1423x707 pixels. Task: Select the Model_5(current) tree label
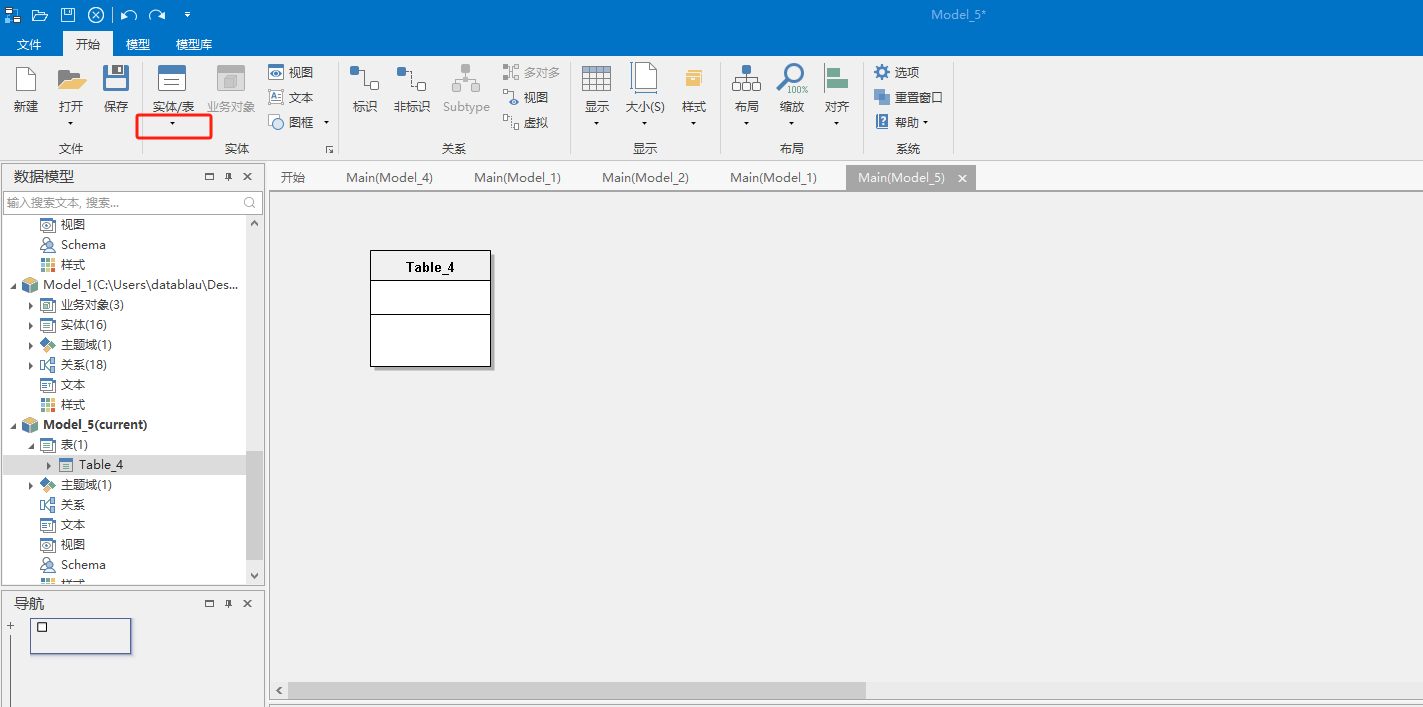click(95, 425)
